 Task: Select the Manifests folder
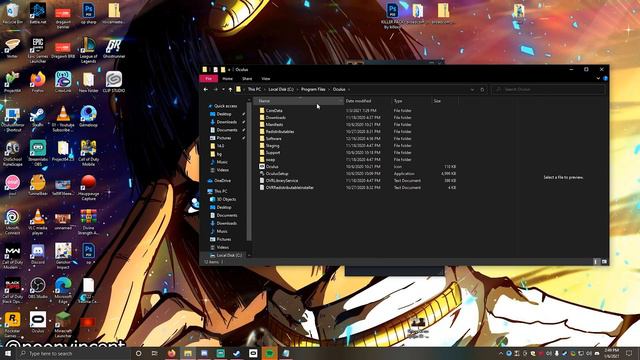(274, 124)
